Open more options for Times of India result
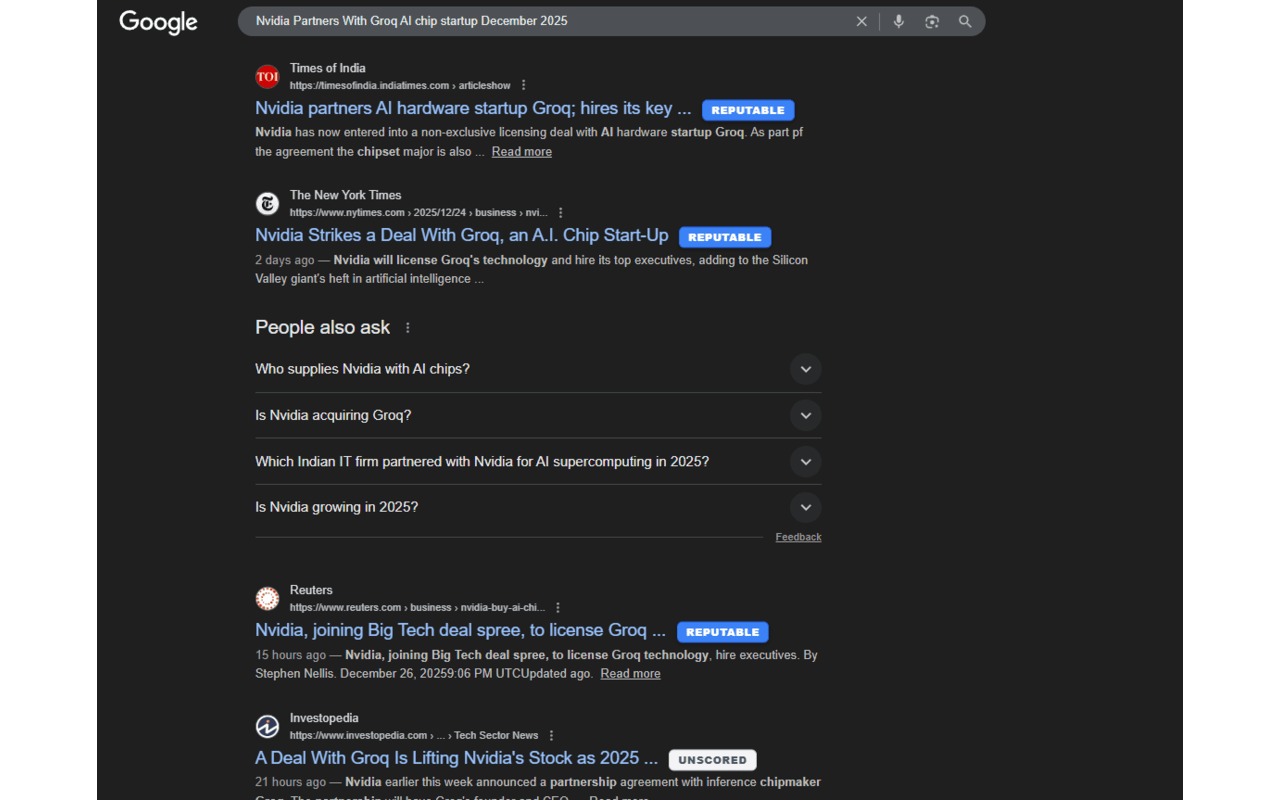The width and height of the screenshot is (1280, 800). [524, 86]
